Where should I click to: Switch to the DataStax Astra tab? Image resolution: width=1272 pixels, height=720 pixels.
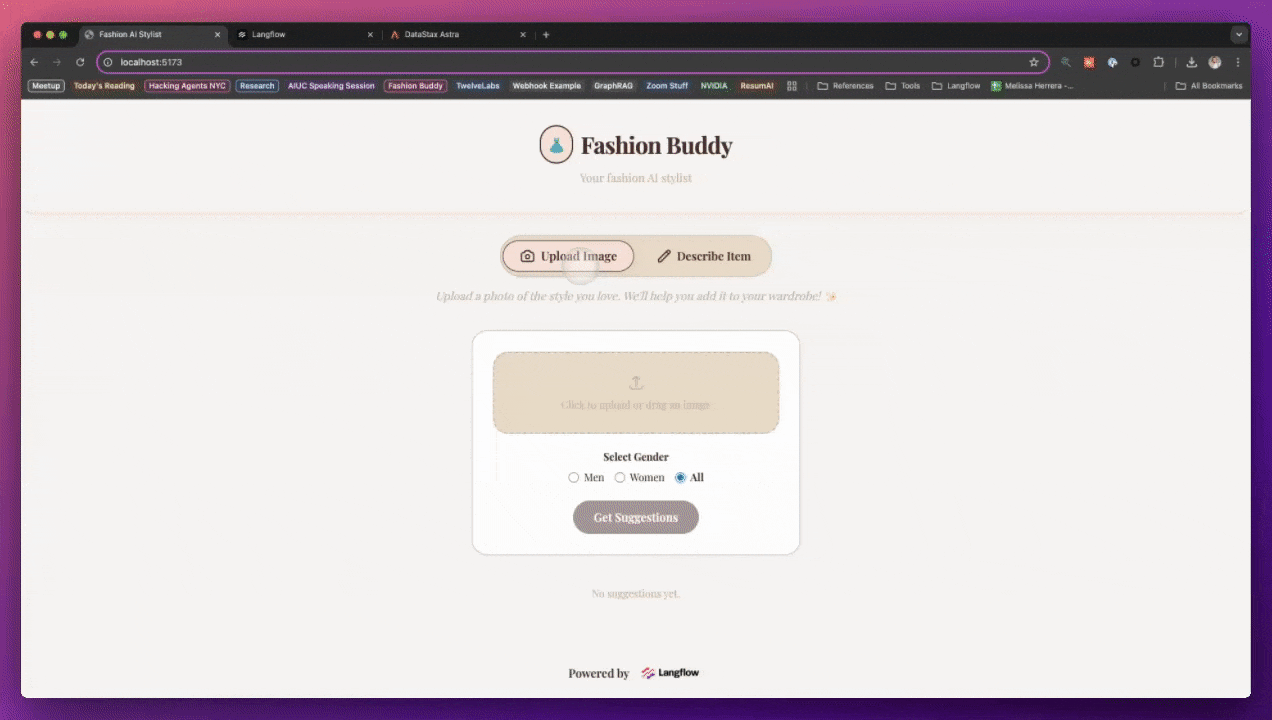[431, 34]
